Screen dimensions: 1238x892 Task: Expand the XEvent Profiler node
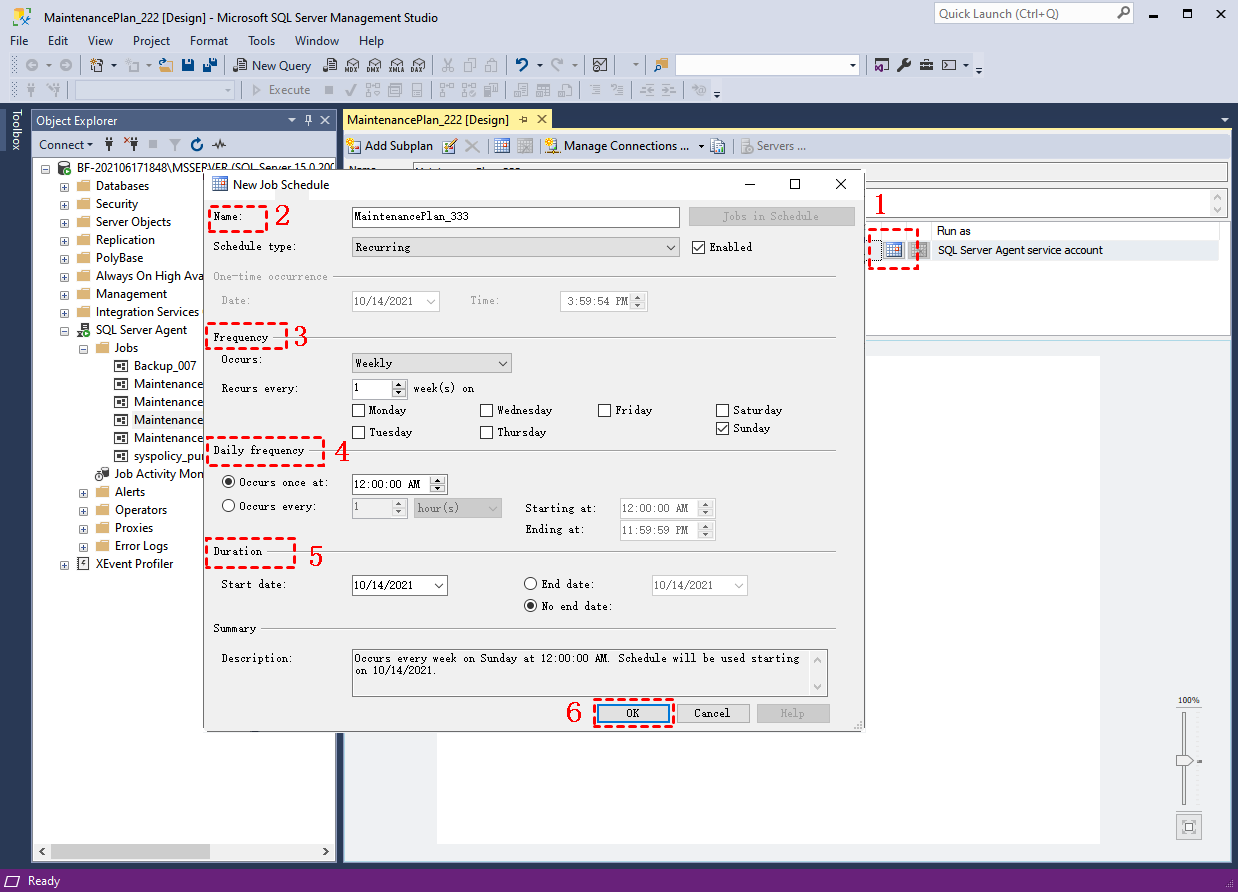click(65, 564)
